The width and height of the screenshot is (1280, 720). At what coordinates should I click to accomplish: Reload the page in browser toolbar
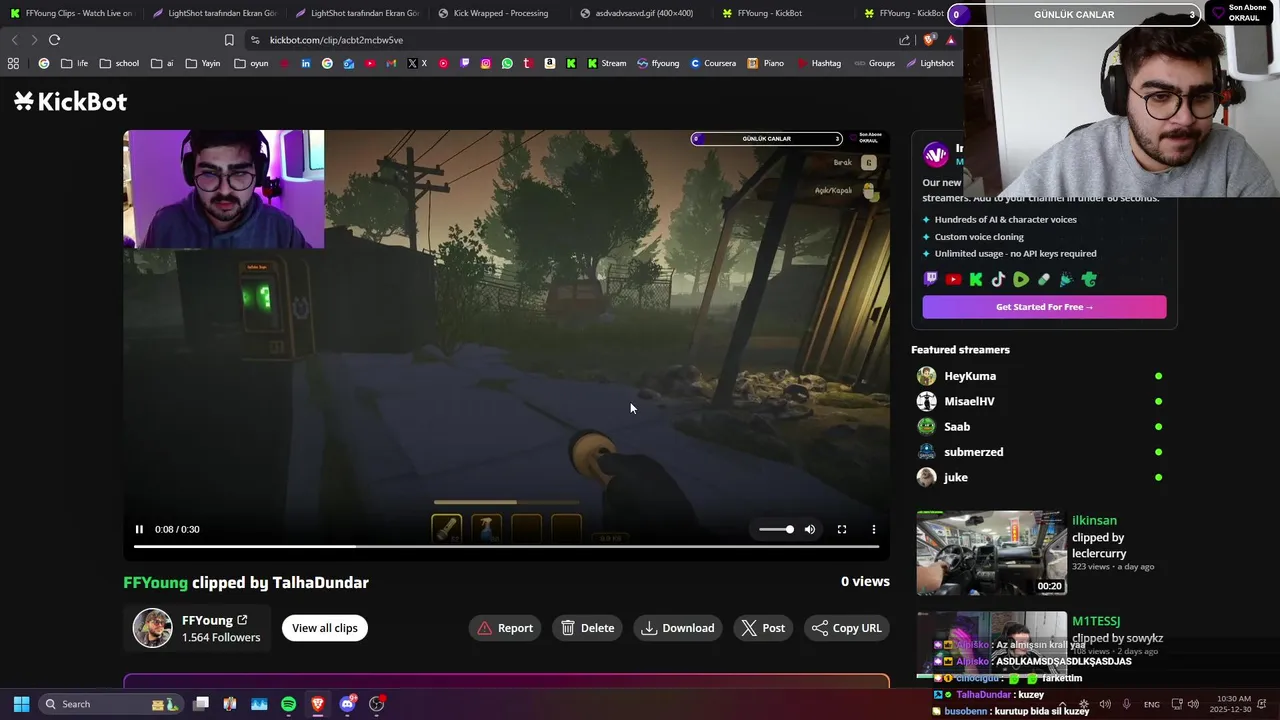coord(54,40)
